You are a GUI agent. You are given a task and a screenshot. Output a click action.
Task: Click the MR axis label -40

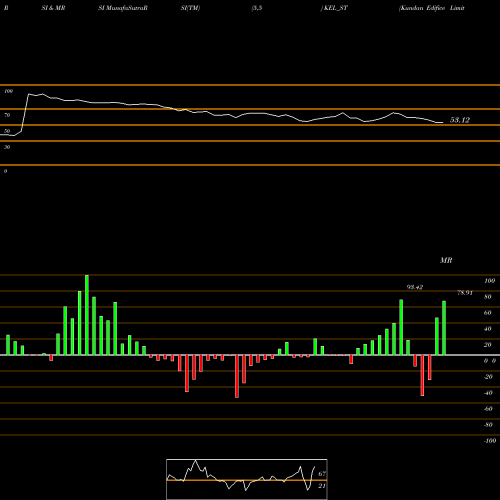488,393
